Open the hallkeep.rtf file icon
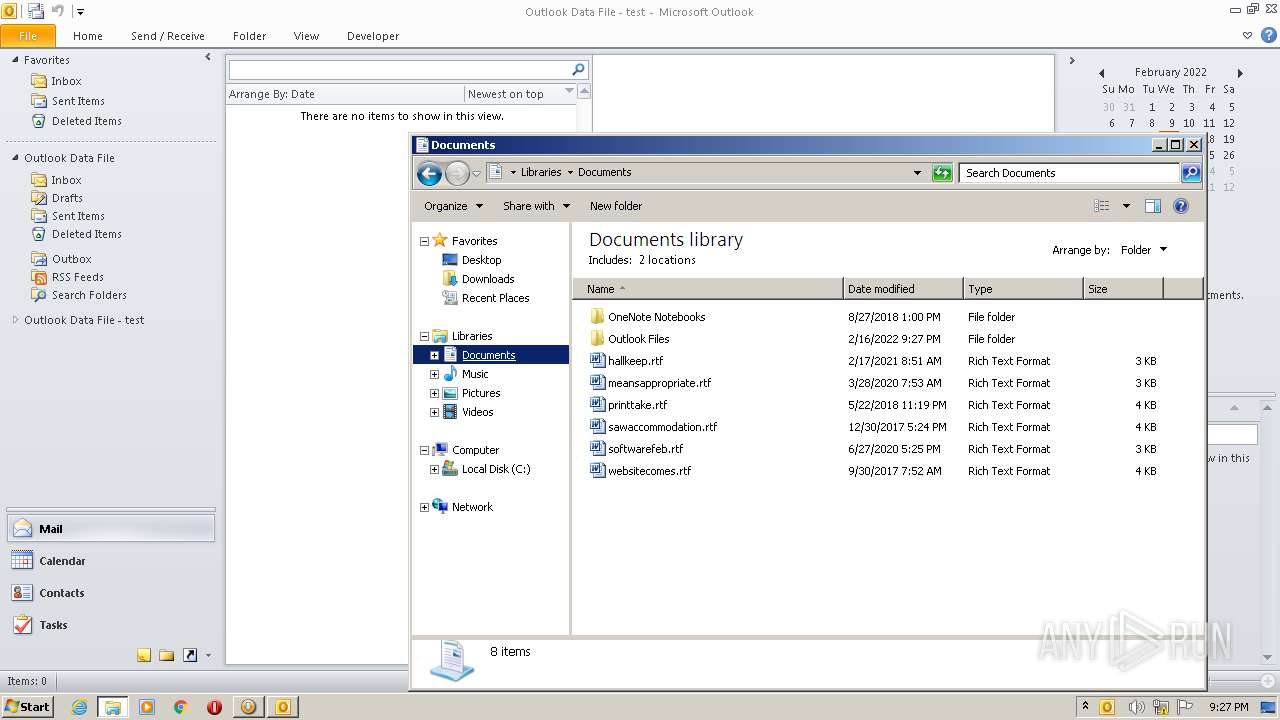 point(597,361)
